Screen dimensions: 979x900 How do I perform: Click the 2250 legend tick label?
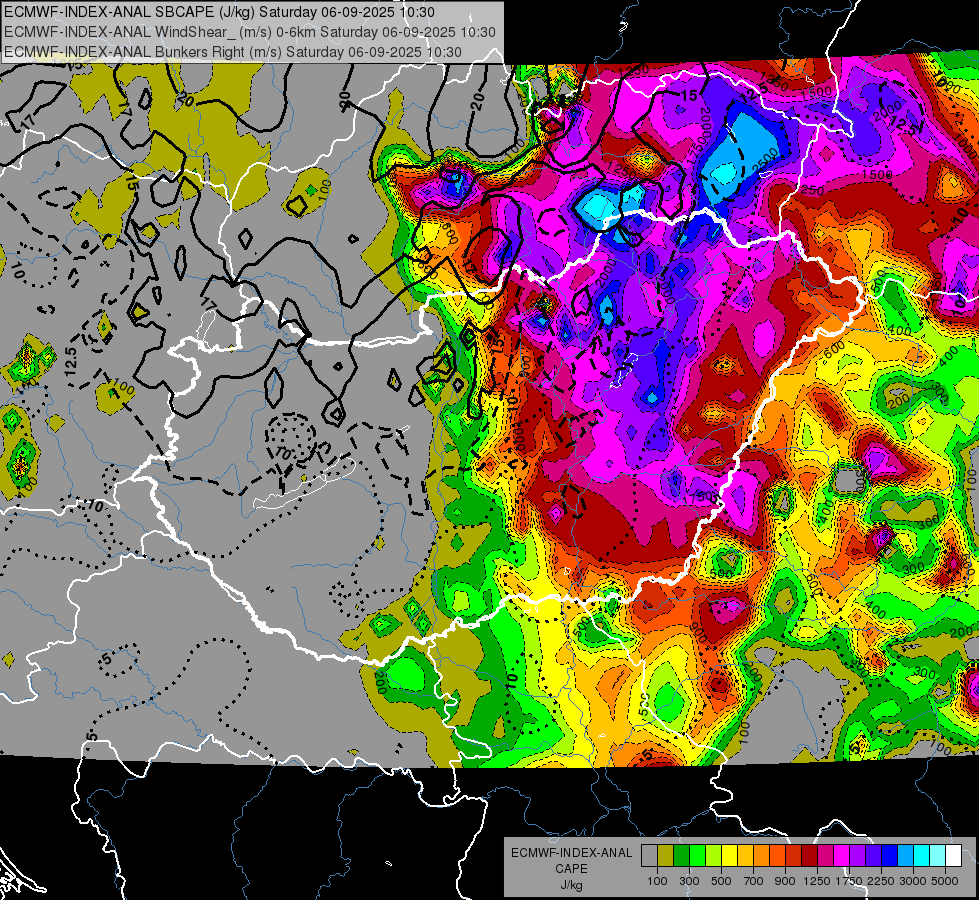881,881
